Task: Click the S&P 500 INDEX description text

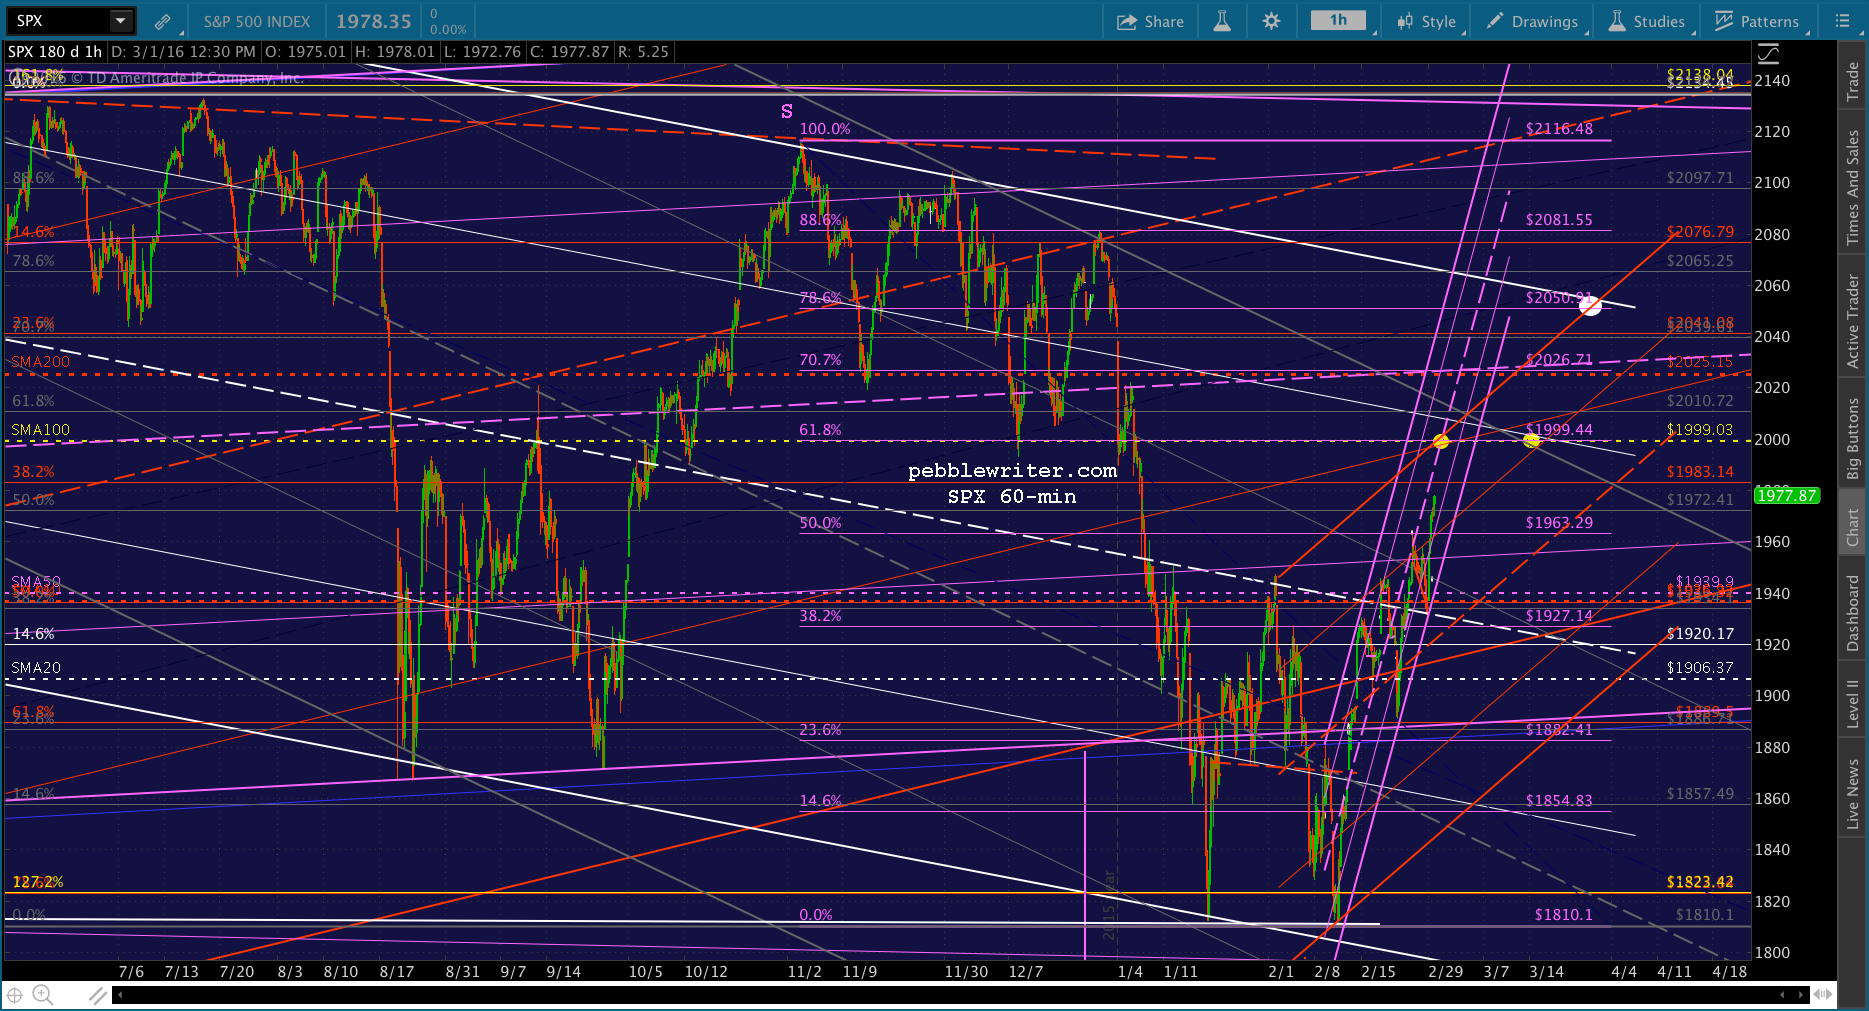Action: tap(257, 21)
